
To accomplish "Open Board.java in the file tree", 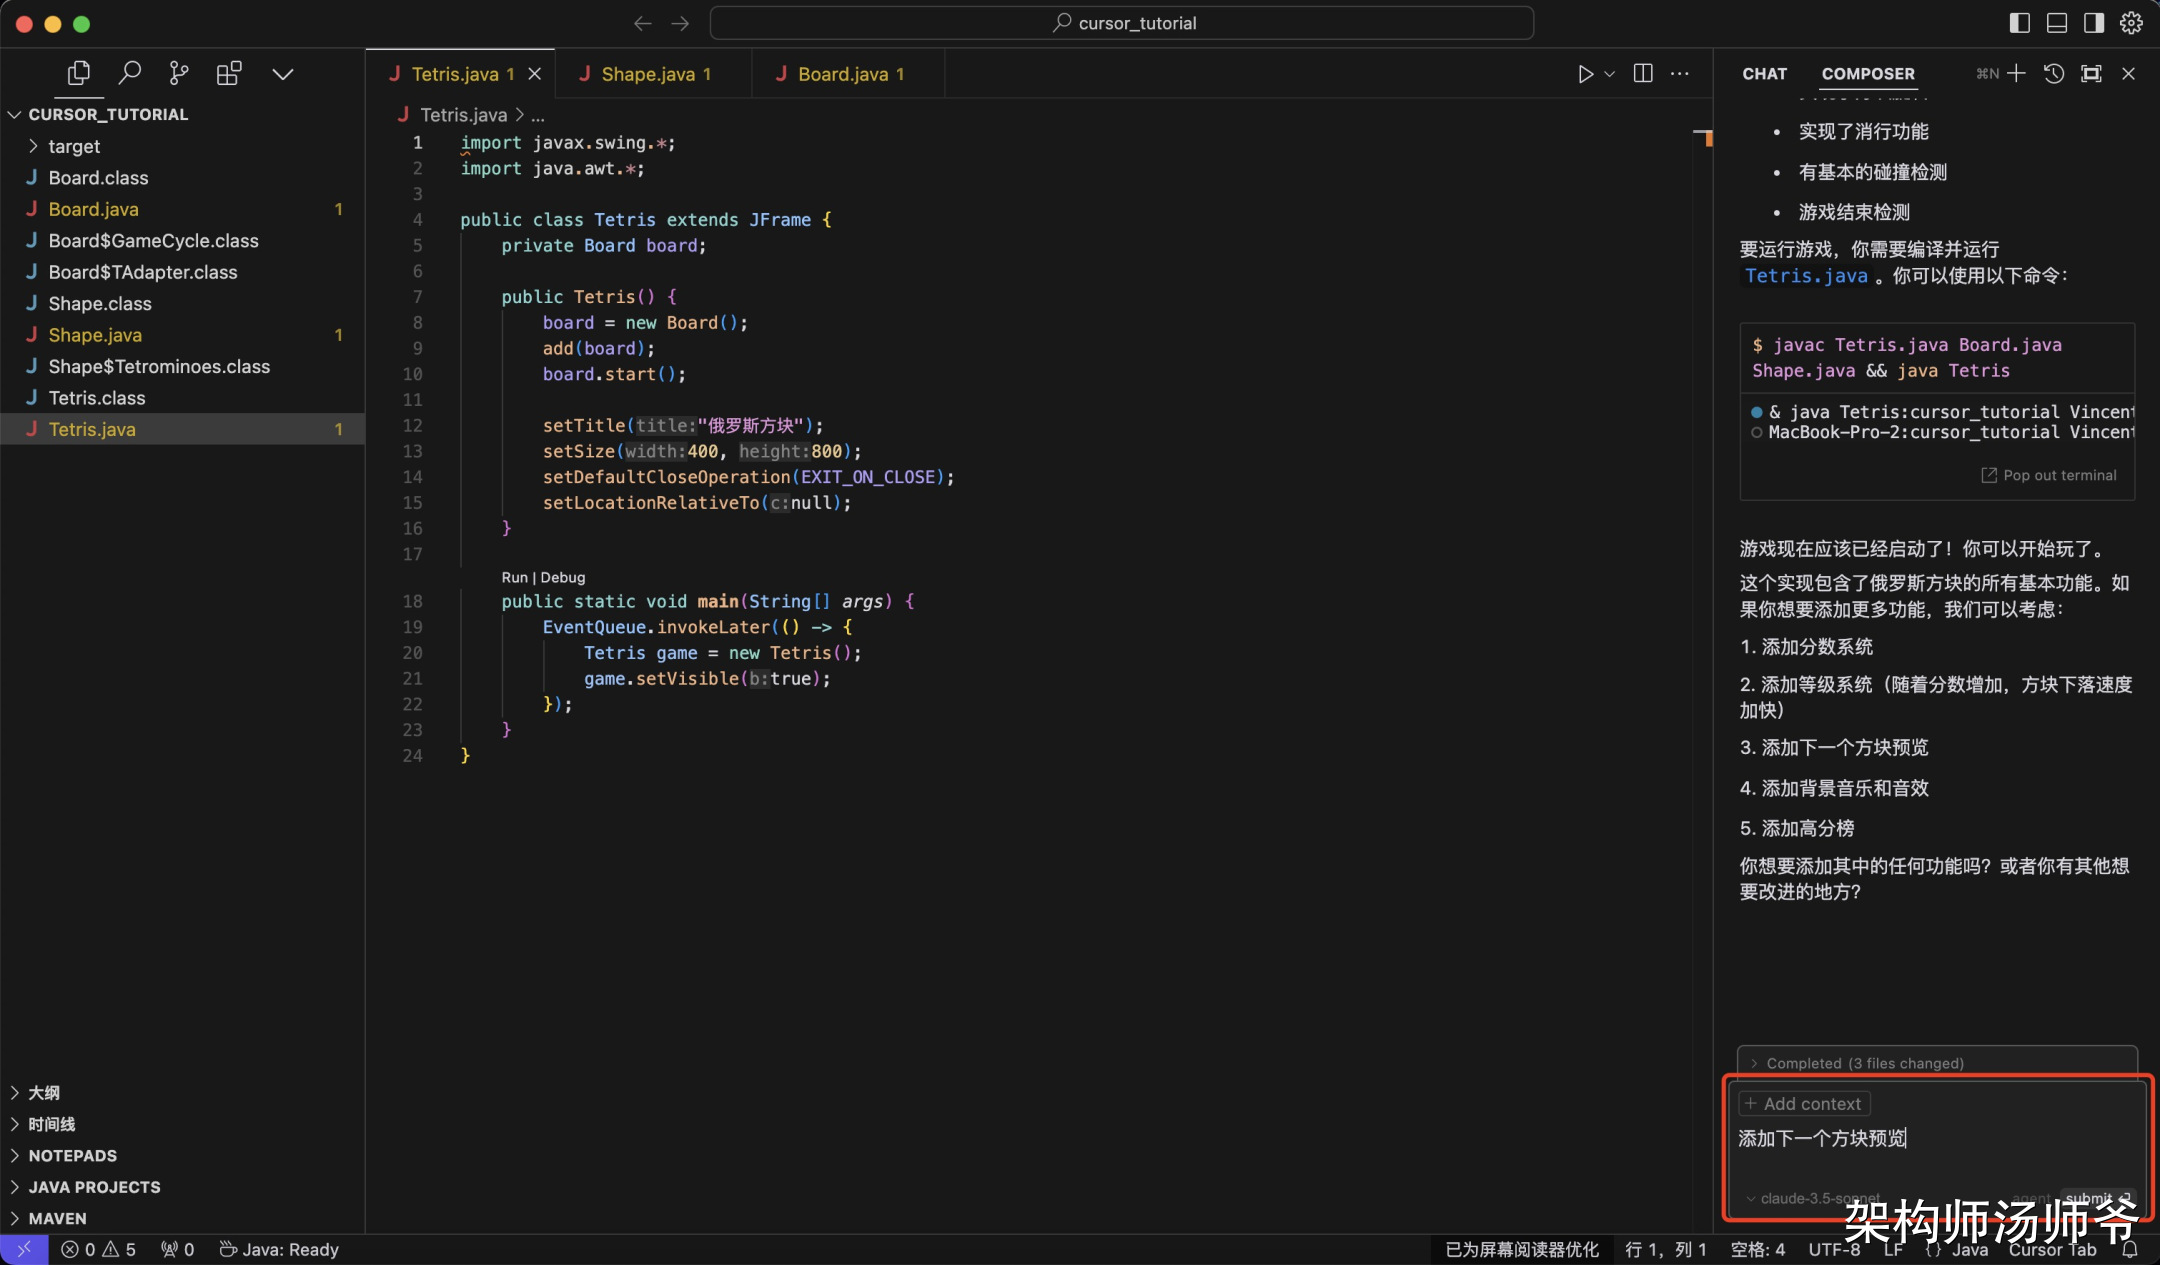I will [x=94, y=209].
